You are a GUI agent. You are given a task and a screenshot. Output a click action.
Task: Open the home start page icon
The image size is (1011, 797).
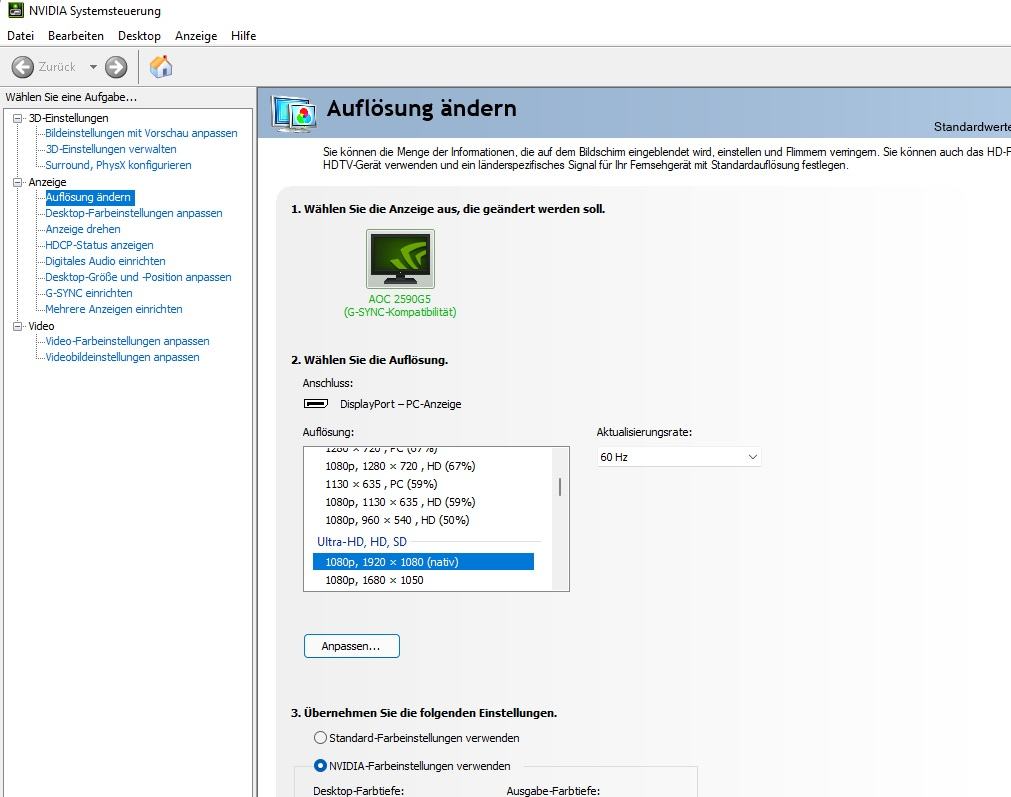pos(161,66)
